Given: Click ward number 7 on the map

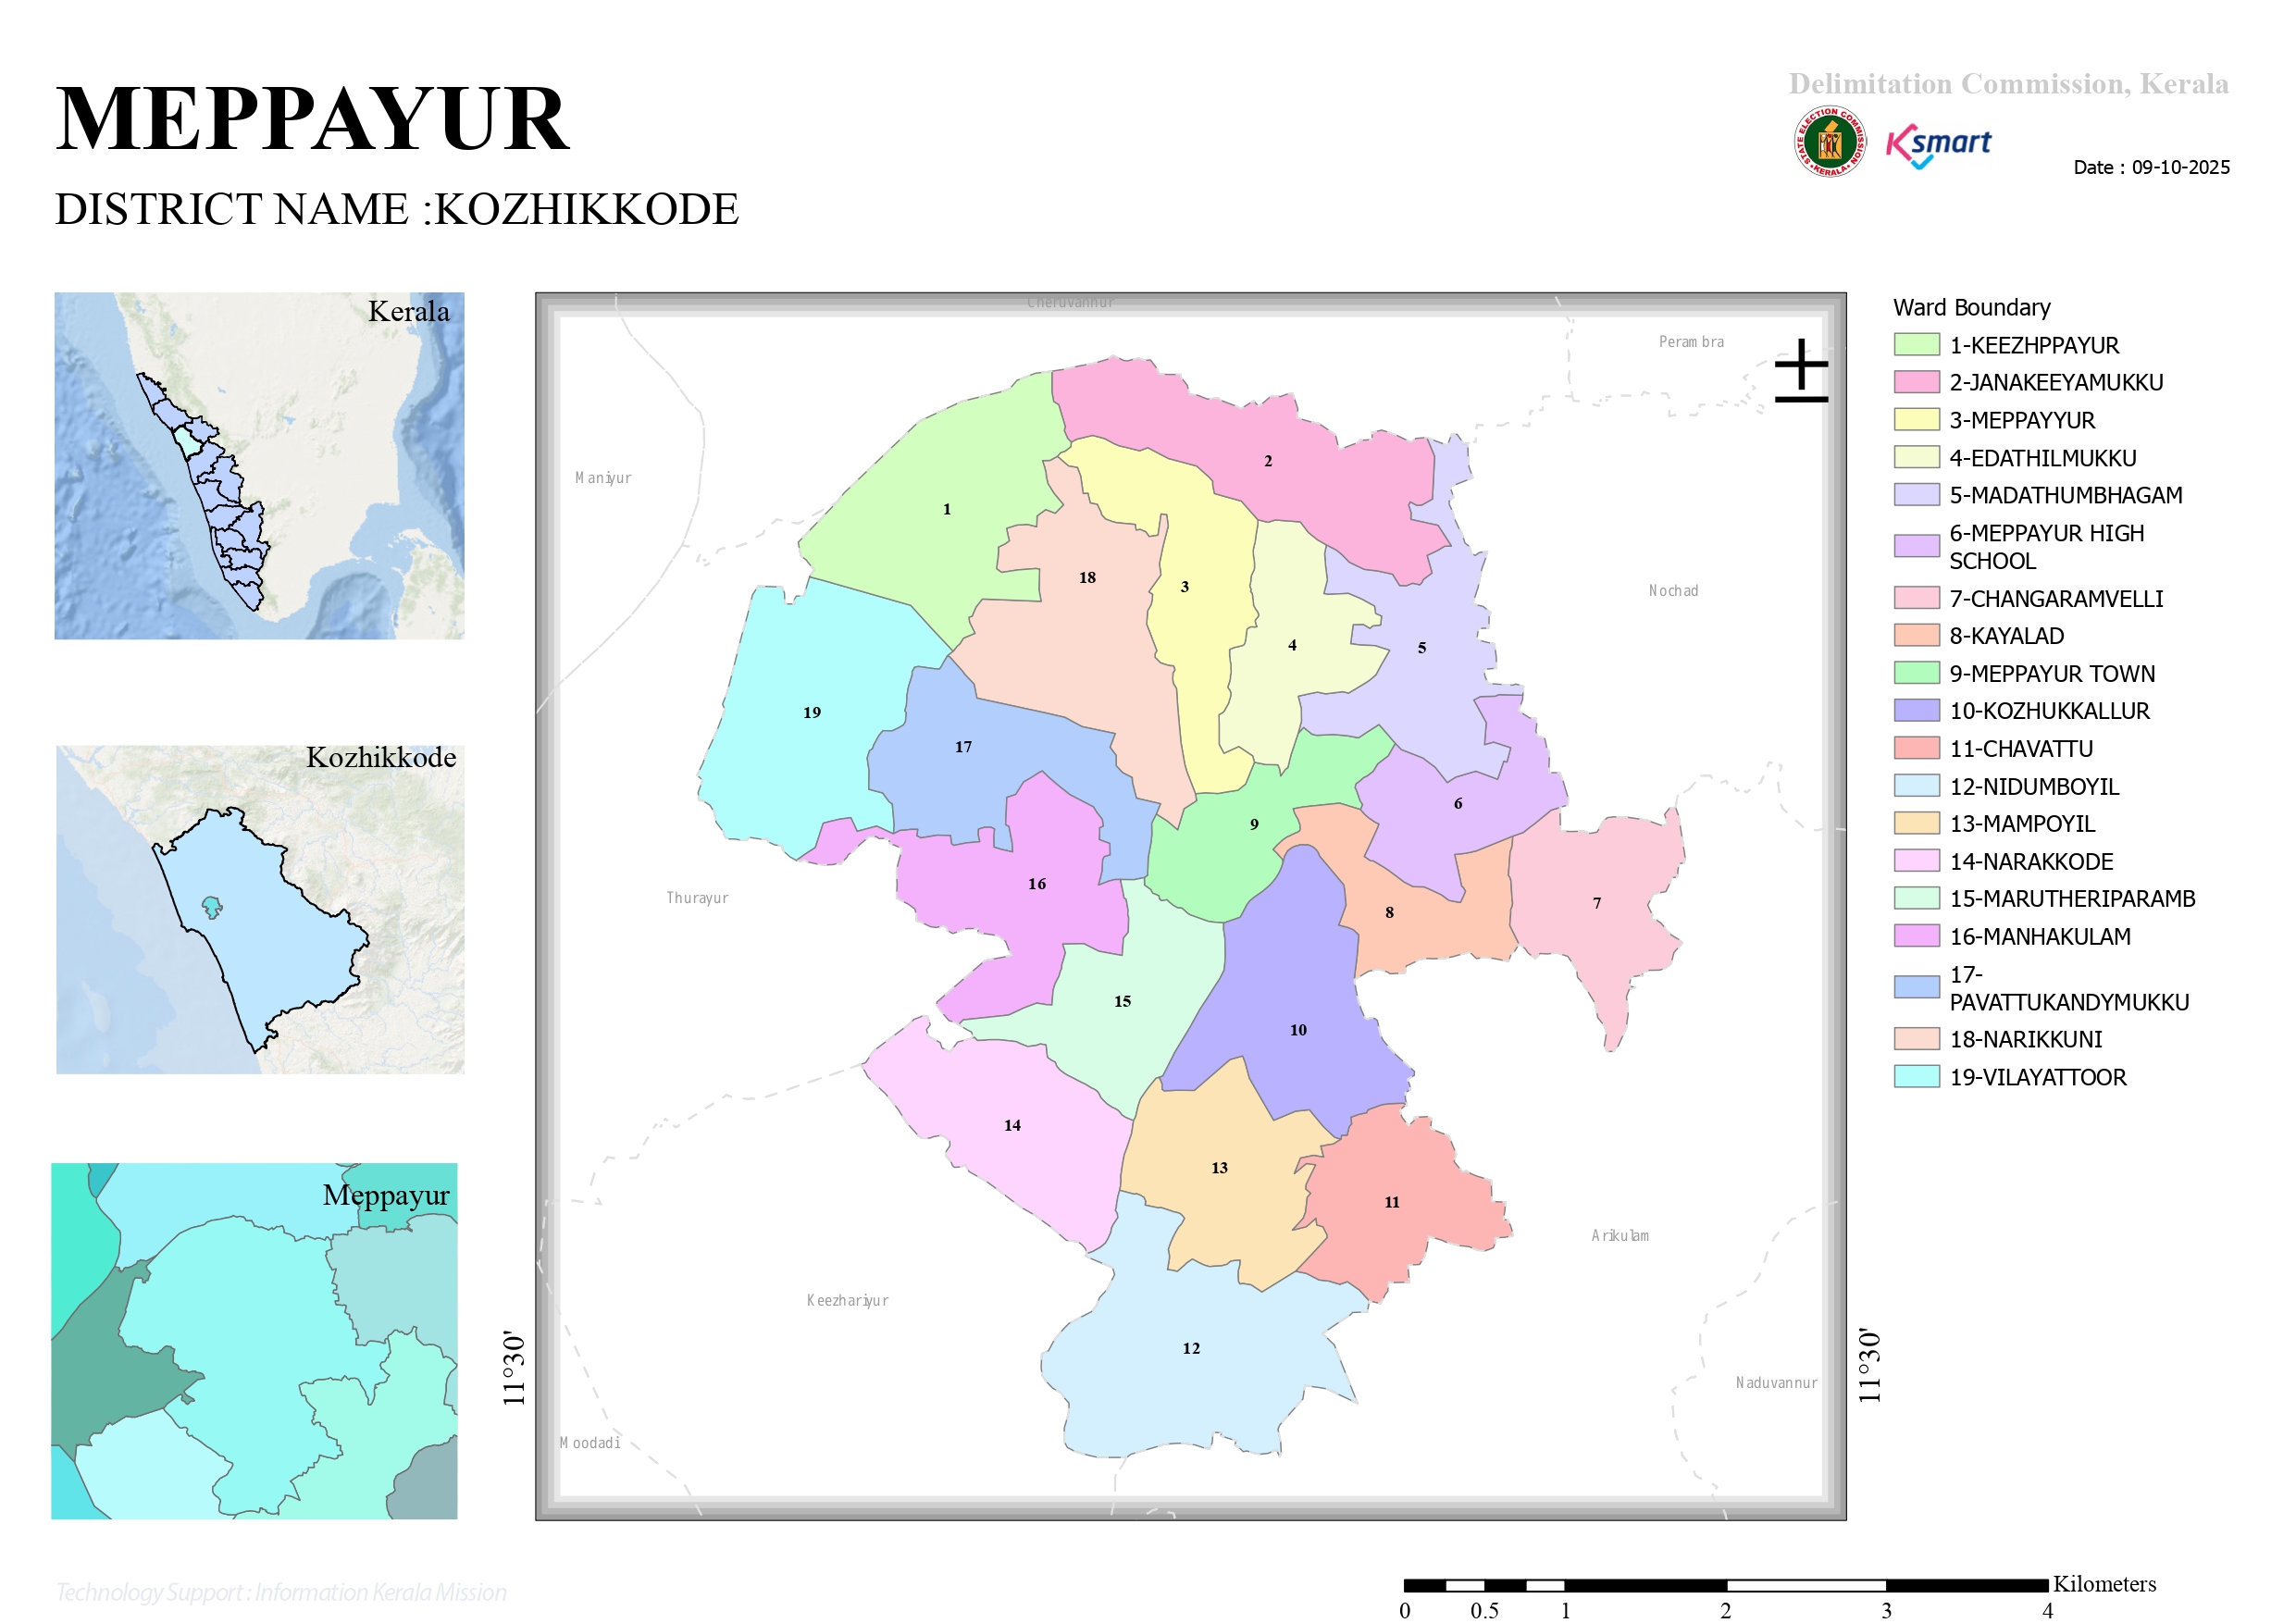Looking at the screenshot, I should point(1597,903).
